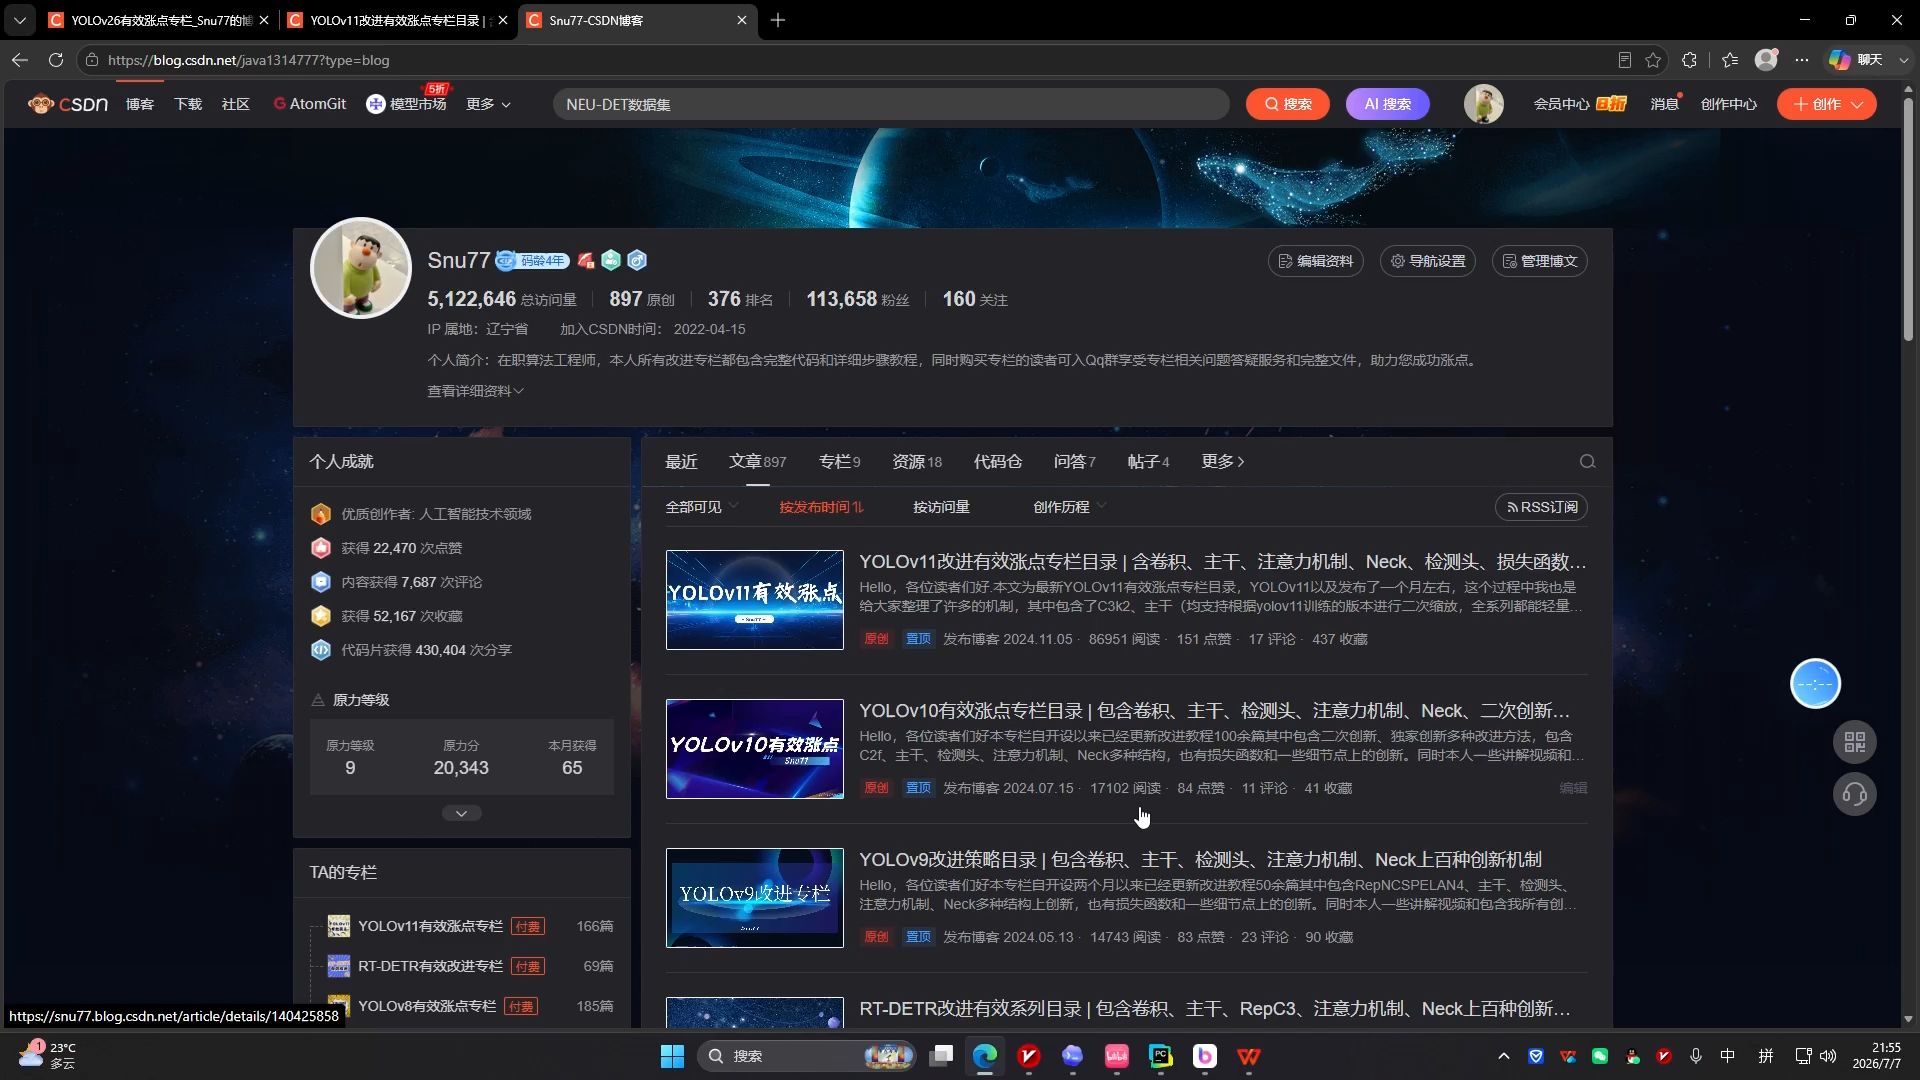
Task: Open the 全部可见 visibility filter dropdown
Action: 702,507
